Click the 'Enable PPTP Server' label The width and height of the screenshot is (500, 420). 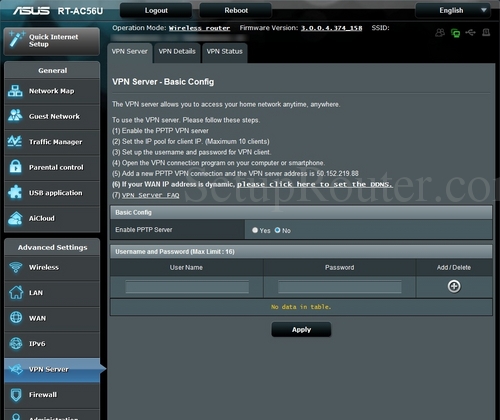pyautogui.click(x=144, y=230)
